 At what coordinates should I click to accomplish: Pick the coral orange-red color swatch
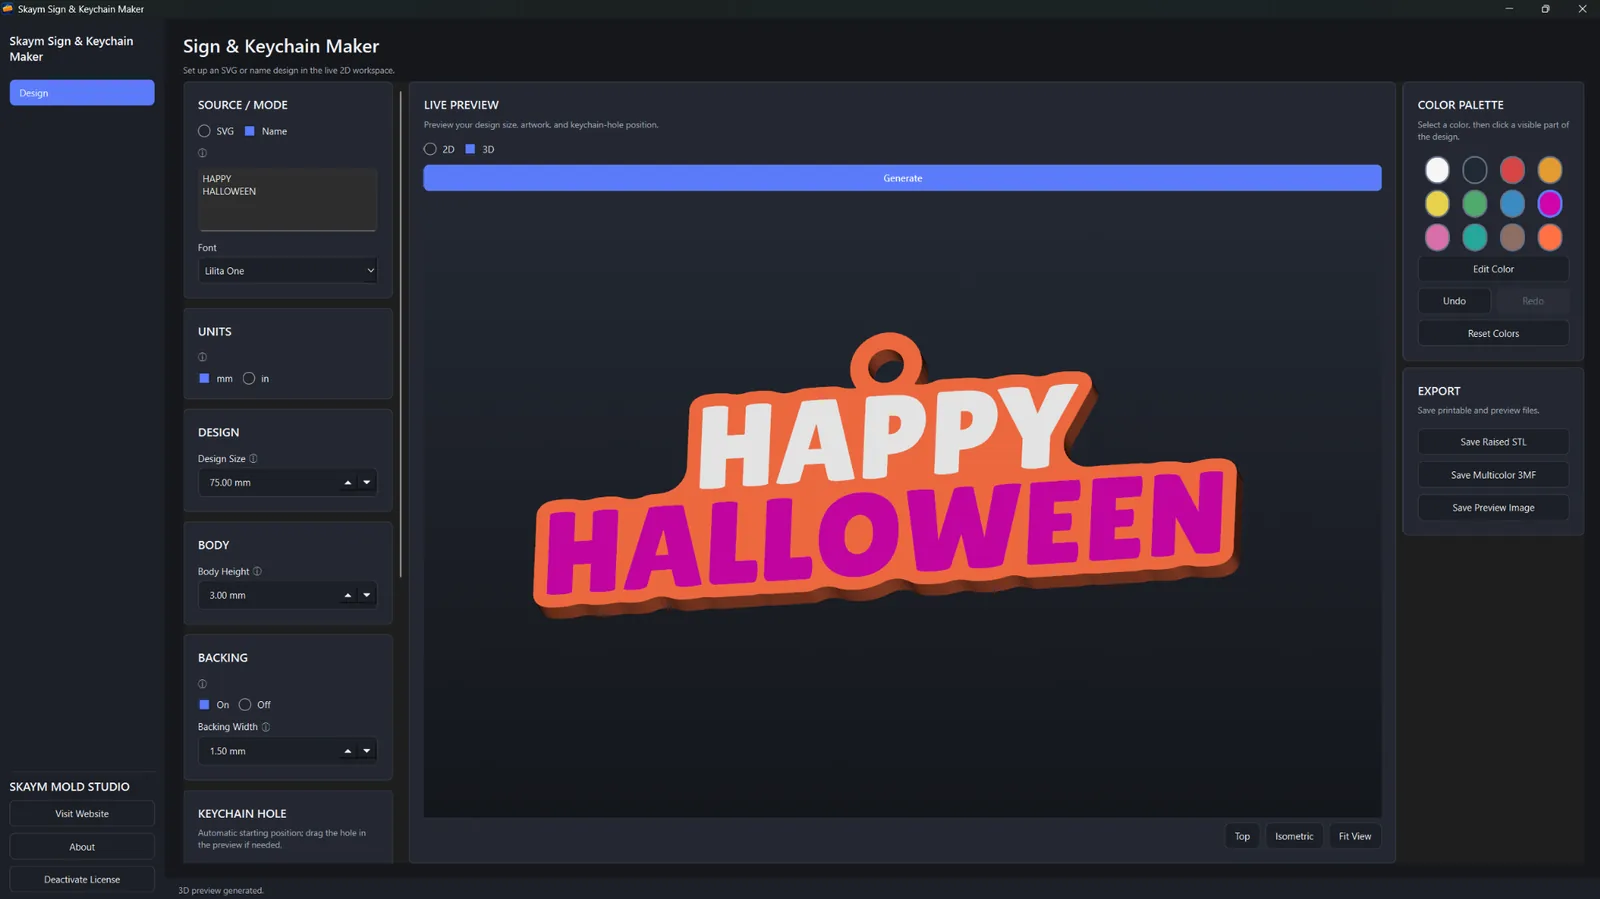(x=1550, y=237)
